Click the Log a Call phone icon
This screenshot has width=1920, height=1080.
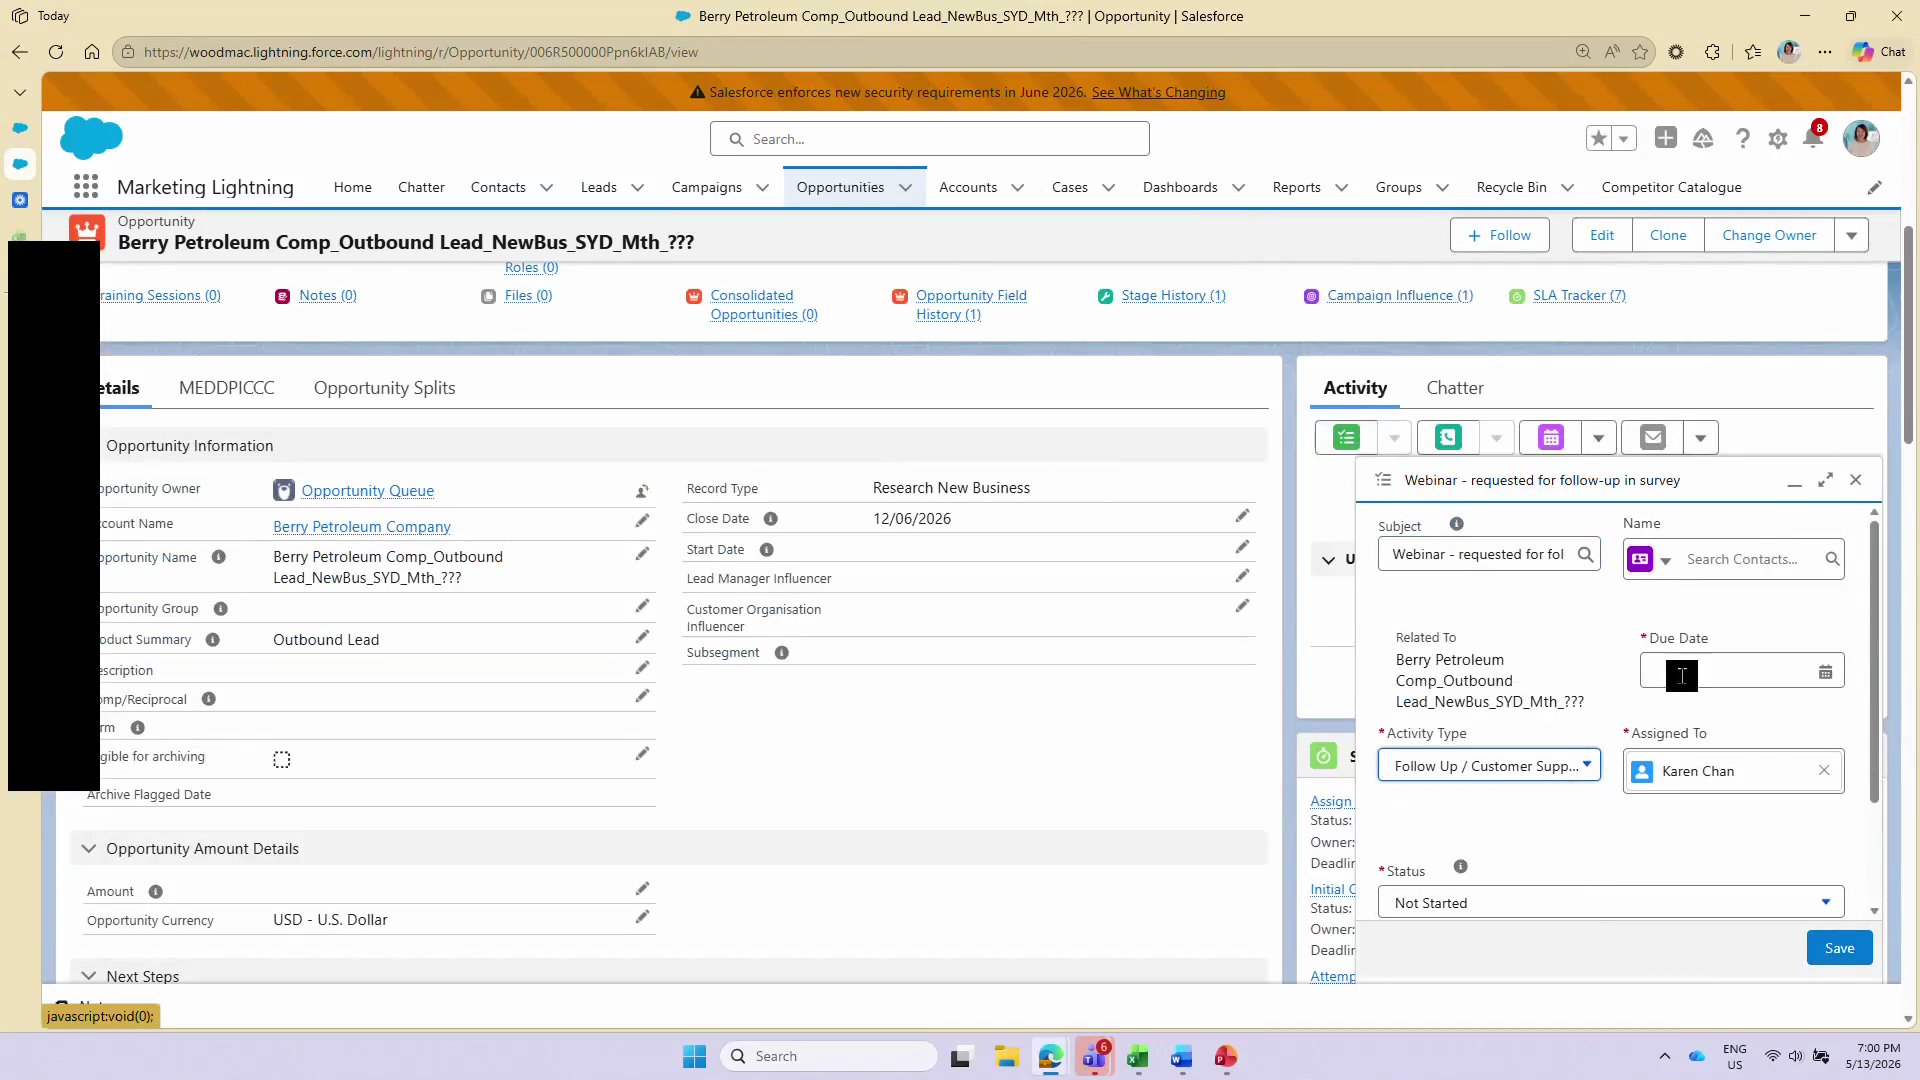[1448, 438]
